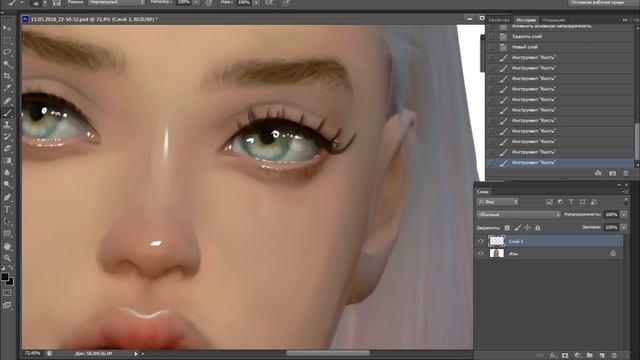The width and height of the screenshot is (640, 360).
Task: Add layer mask in Layers panel
Action: 565,356
